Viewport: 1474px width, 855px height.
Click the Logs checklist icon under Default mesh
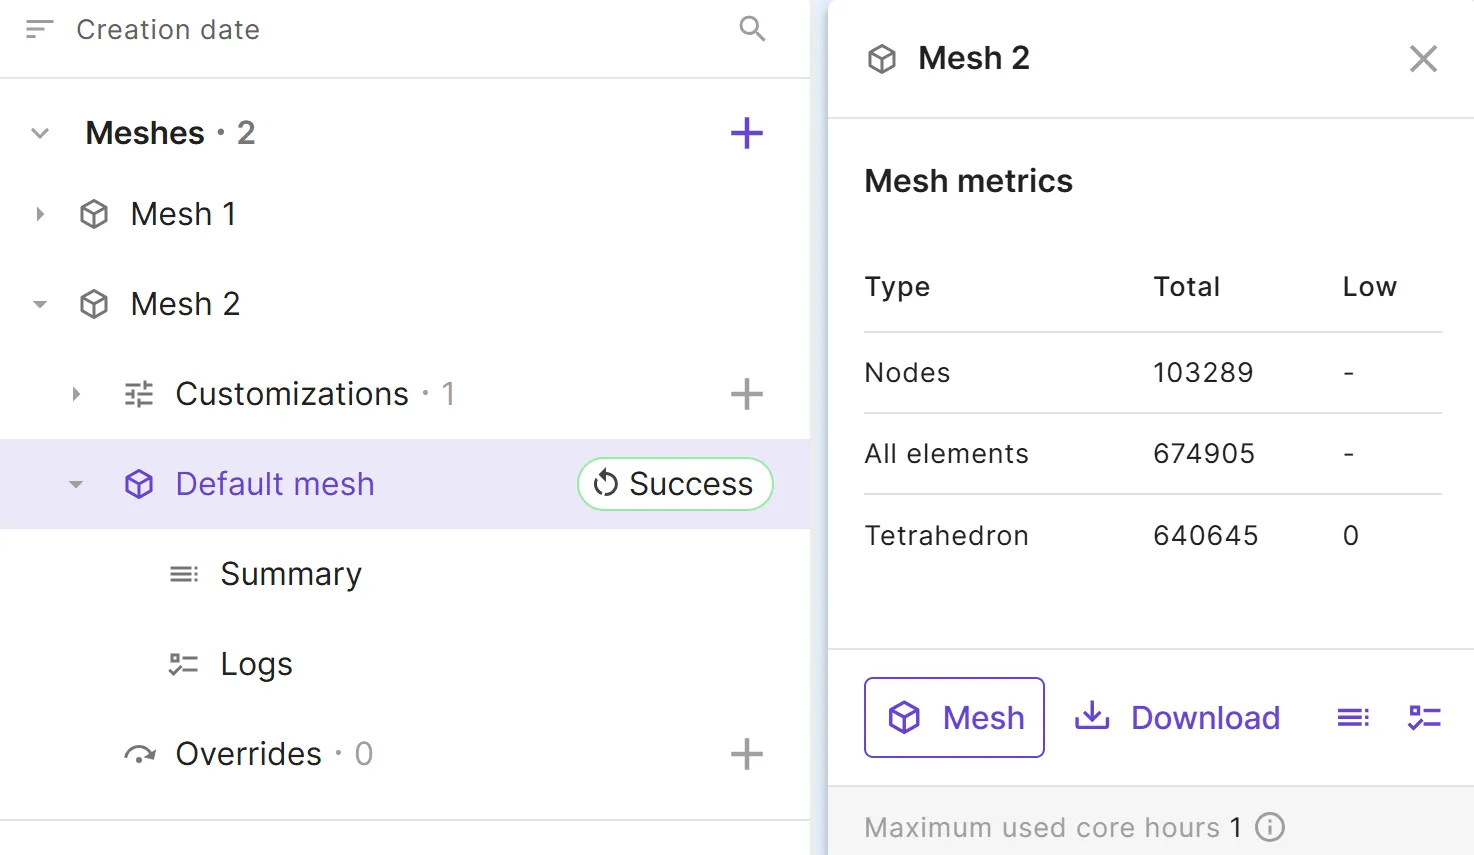coord(184,664)
